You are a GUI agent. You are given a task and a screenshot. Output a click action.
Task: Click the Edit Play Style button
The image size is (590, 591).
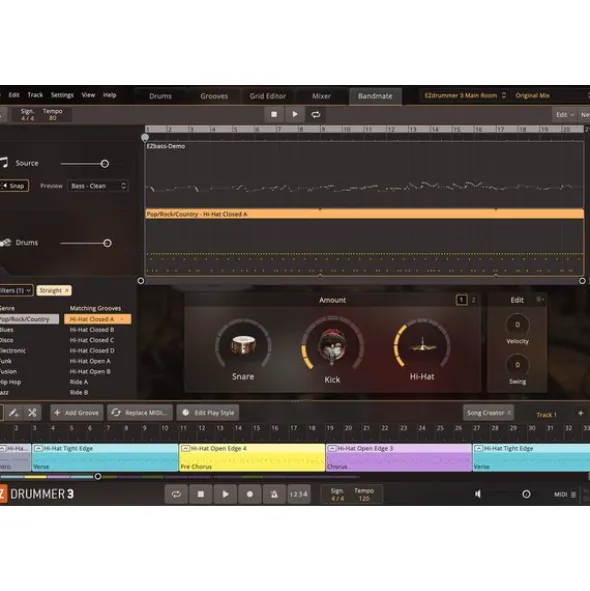pos(208,413)
